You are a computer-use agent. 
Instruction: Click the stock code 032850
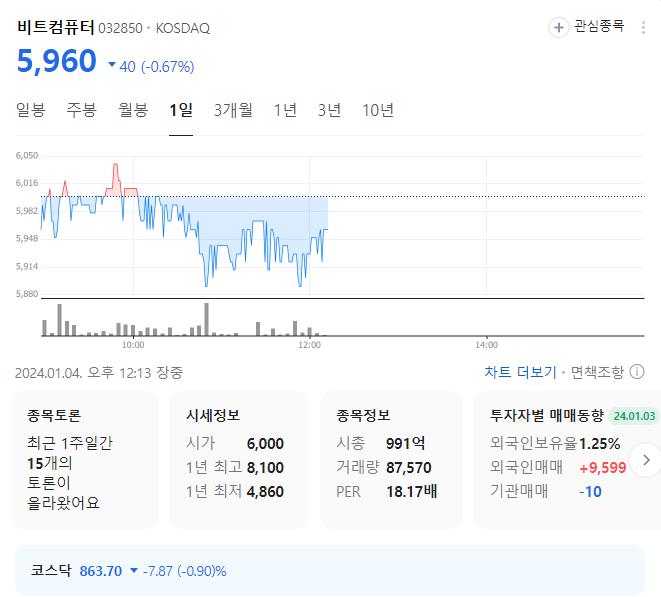pos(120,28)
